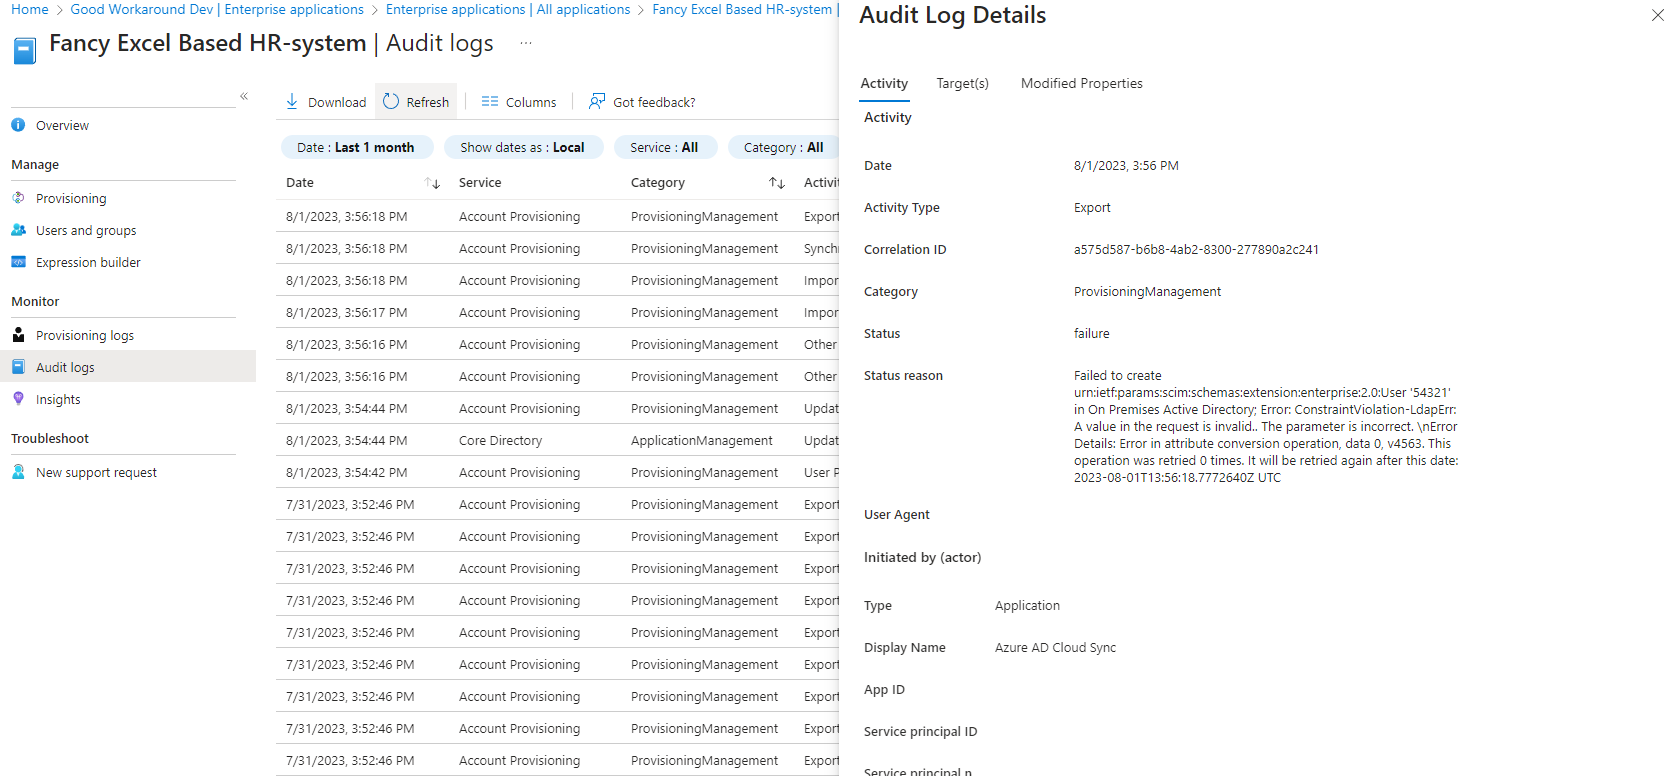Open the Service: All filter

click(663, 147)
